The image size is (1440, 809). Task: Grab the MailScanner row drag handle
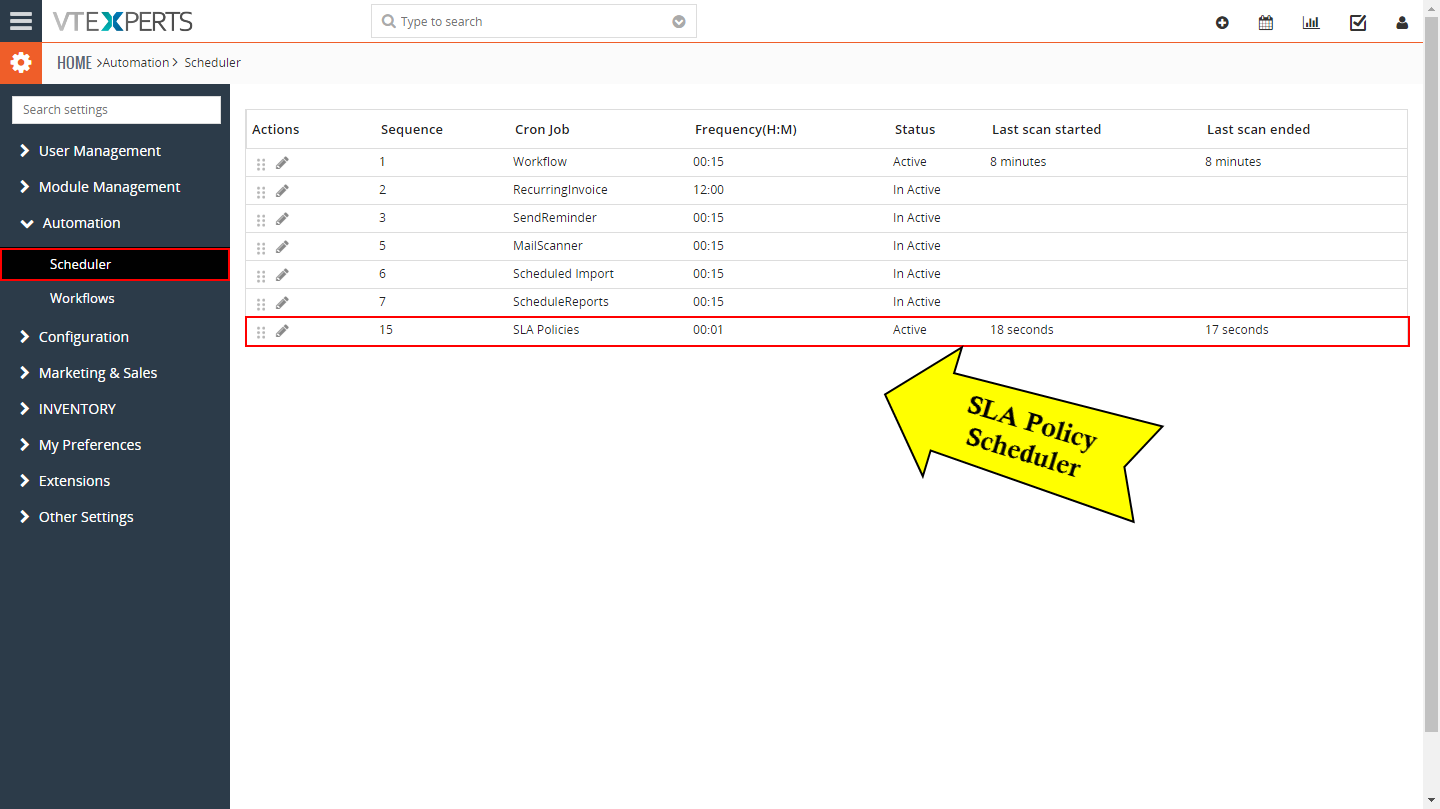coord(261,248)
